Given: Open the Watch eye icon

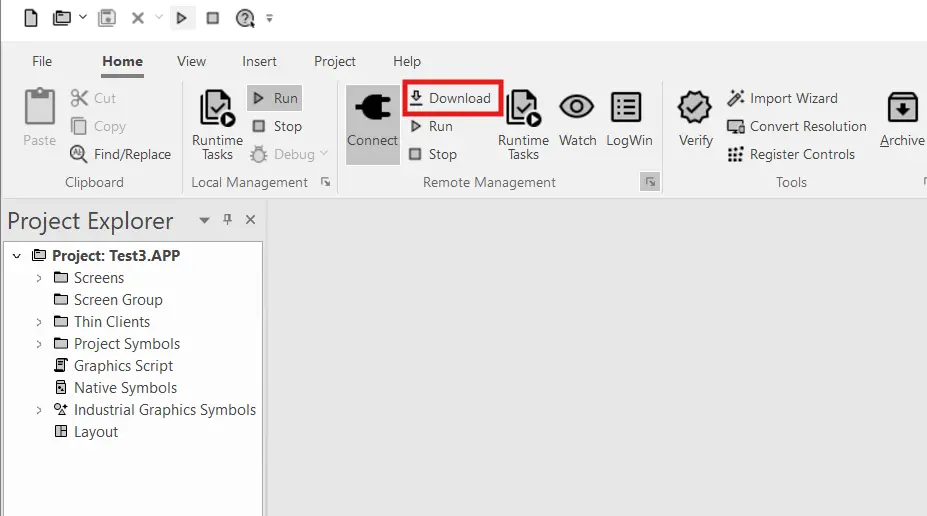Looking at the screenshot, I should tap(577, 109).
